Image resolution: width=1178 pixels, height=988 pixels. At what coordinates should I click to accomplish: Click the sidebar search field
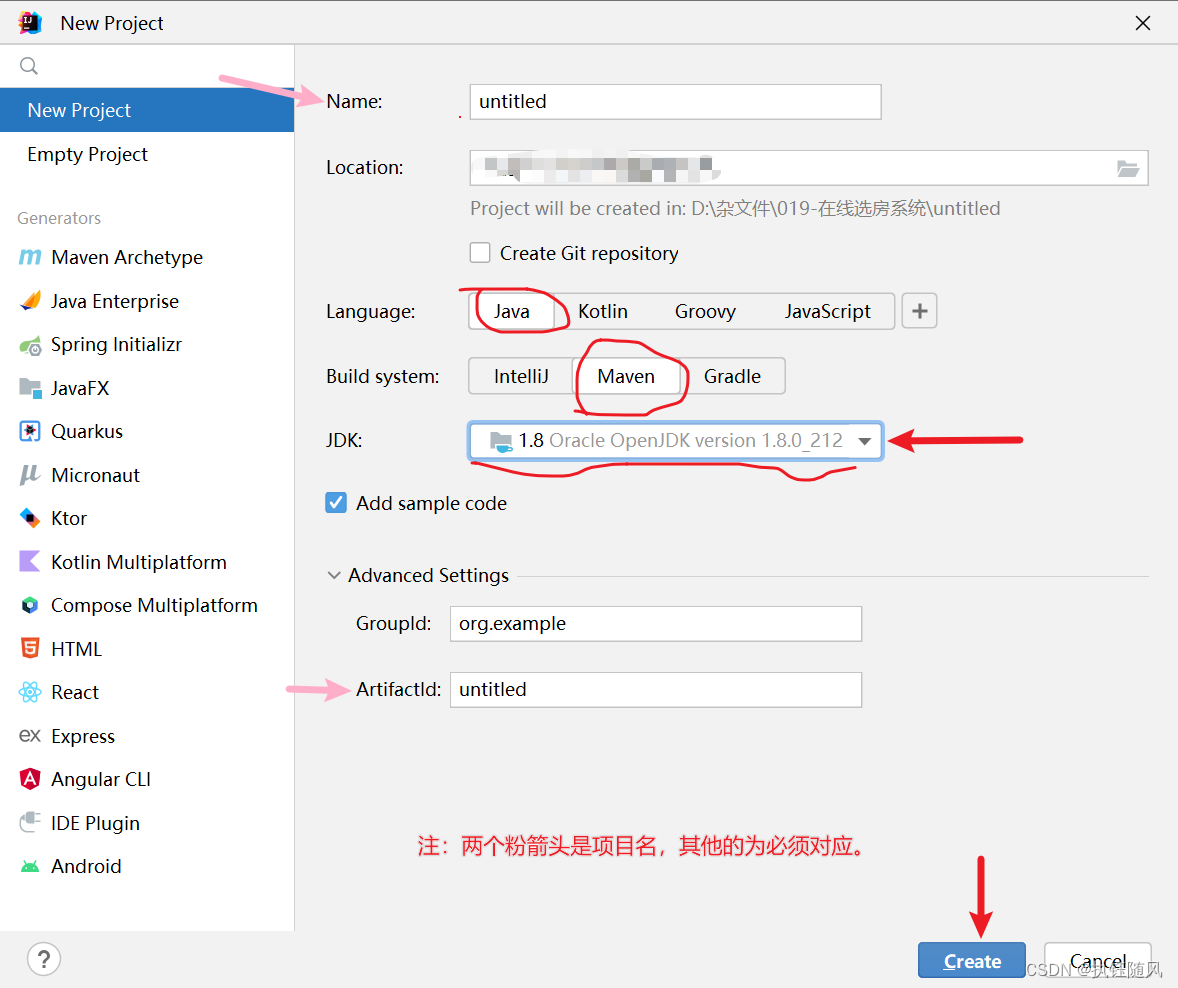(147, 66)
